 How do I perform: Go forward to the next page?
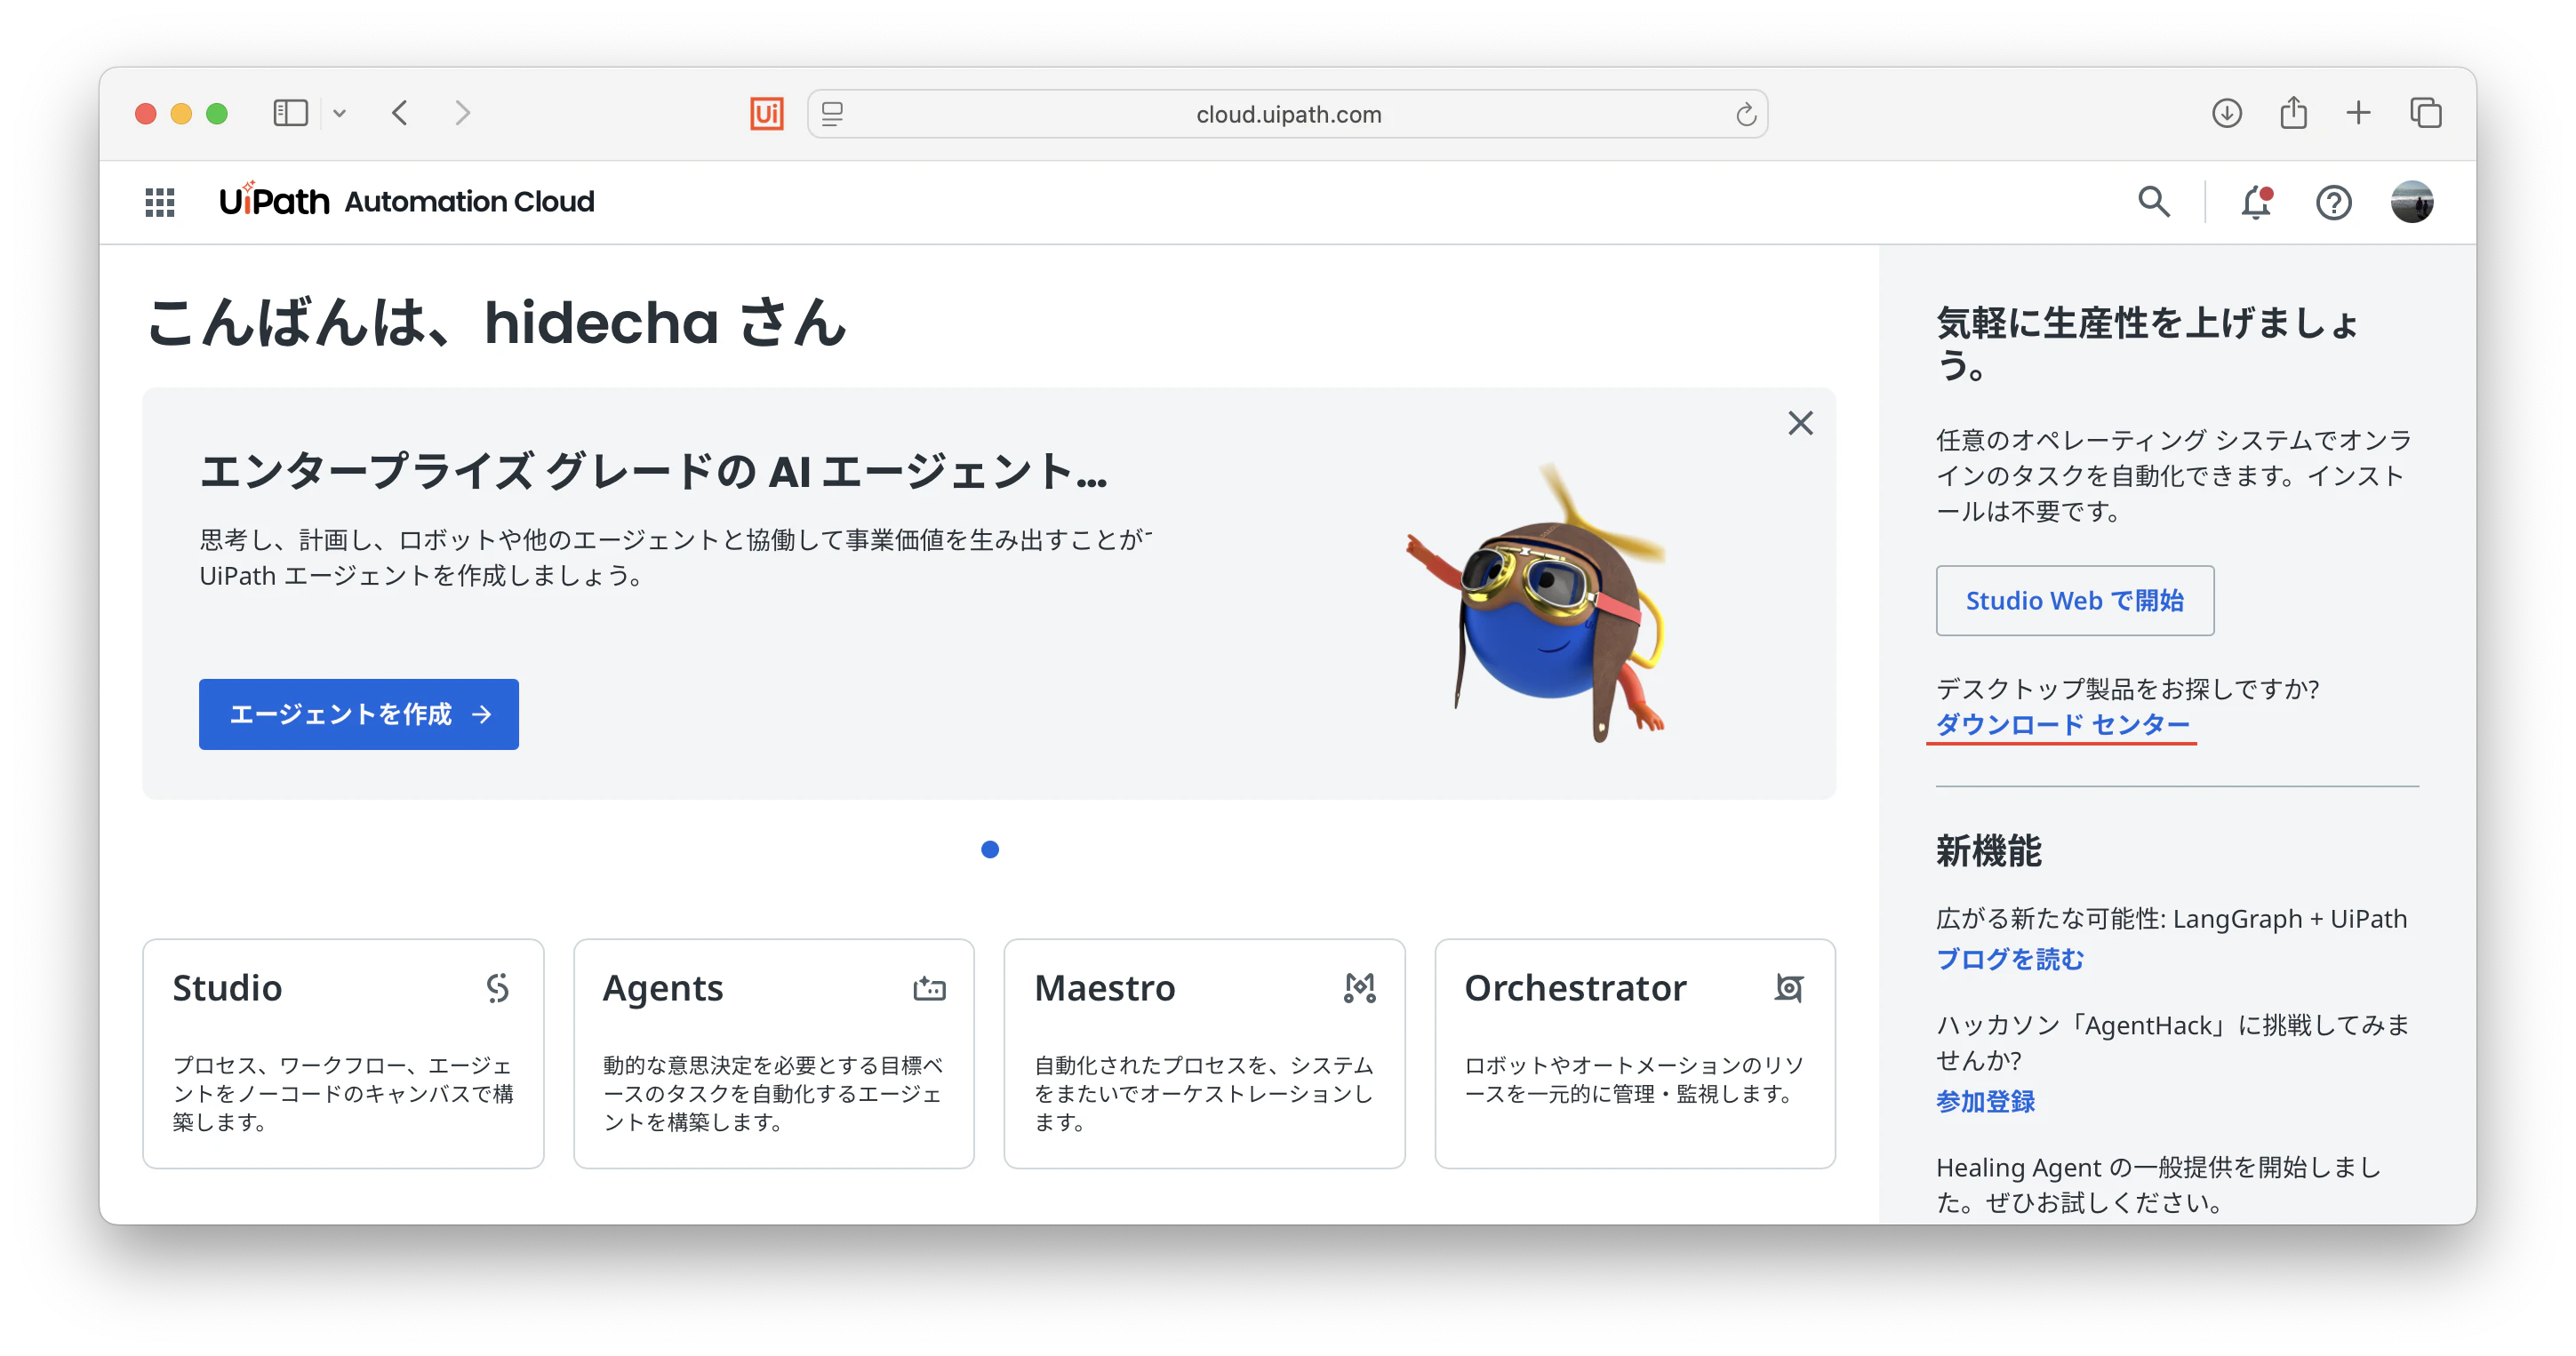(461, 113)
